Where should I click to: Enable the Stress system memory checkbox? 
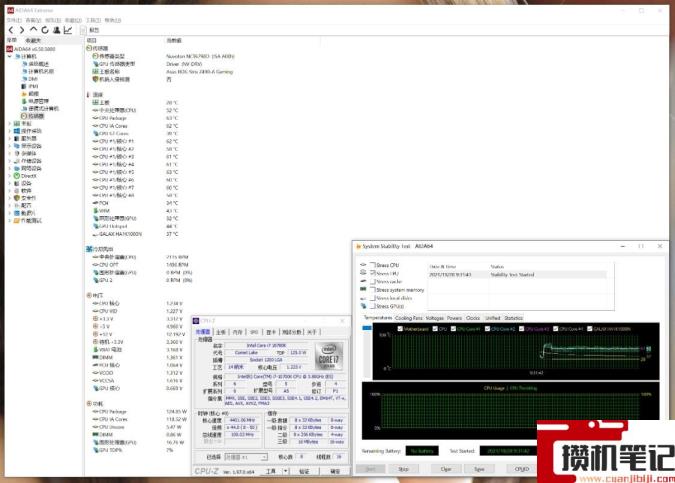373,289
